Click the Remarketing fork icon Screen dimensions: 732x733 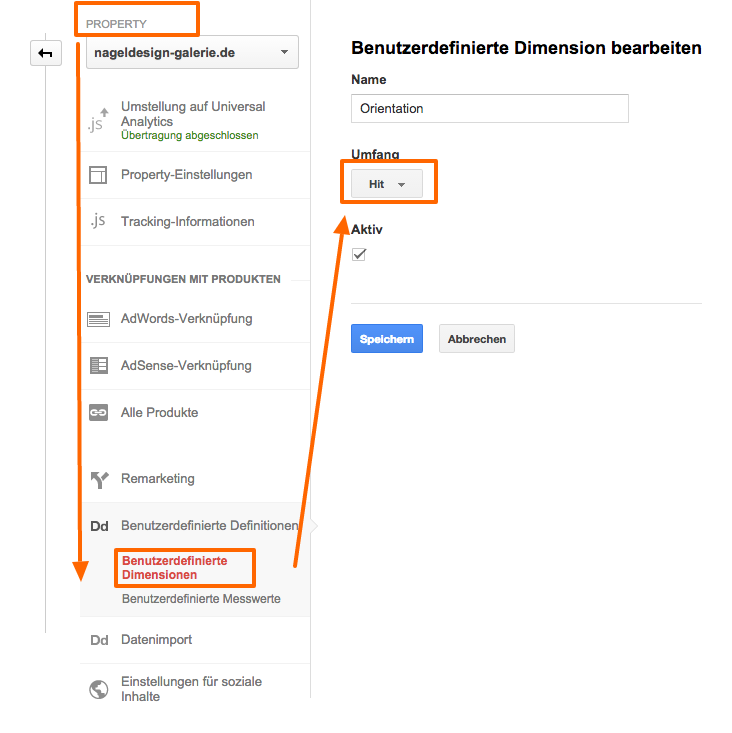98,479
